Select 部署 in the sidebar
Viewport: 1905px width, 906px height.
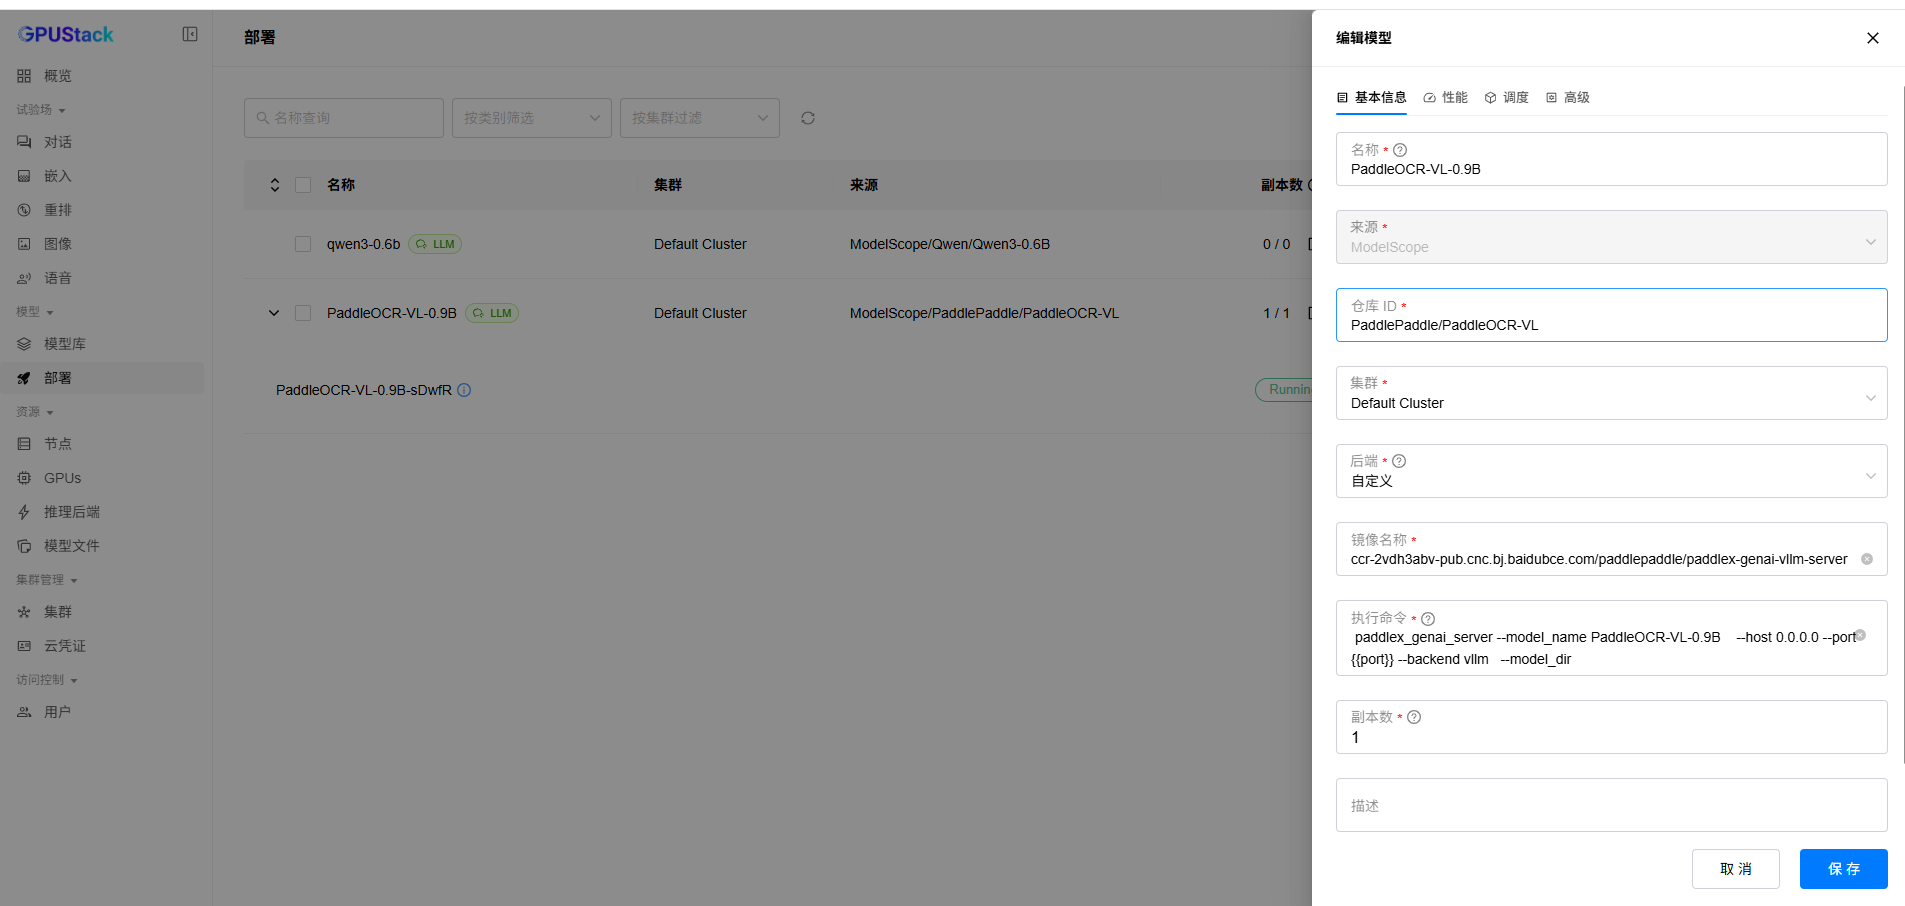point(102,378)
